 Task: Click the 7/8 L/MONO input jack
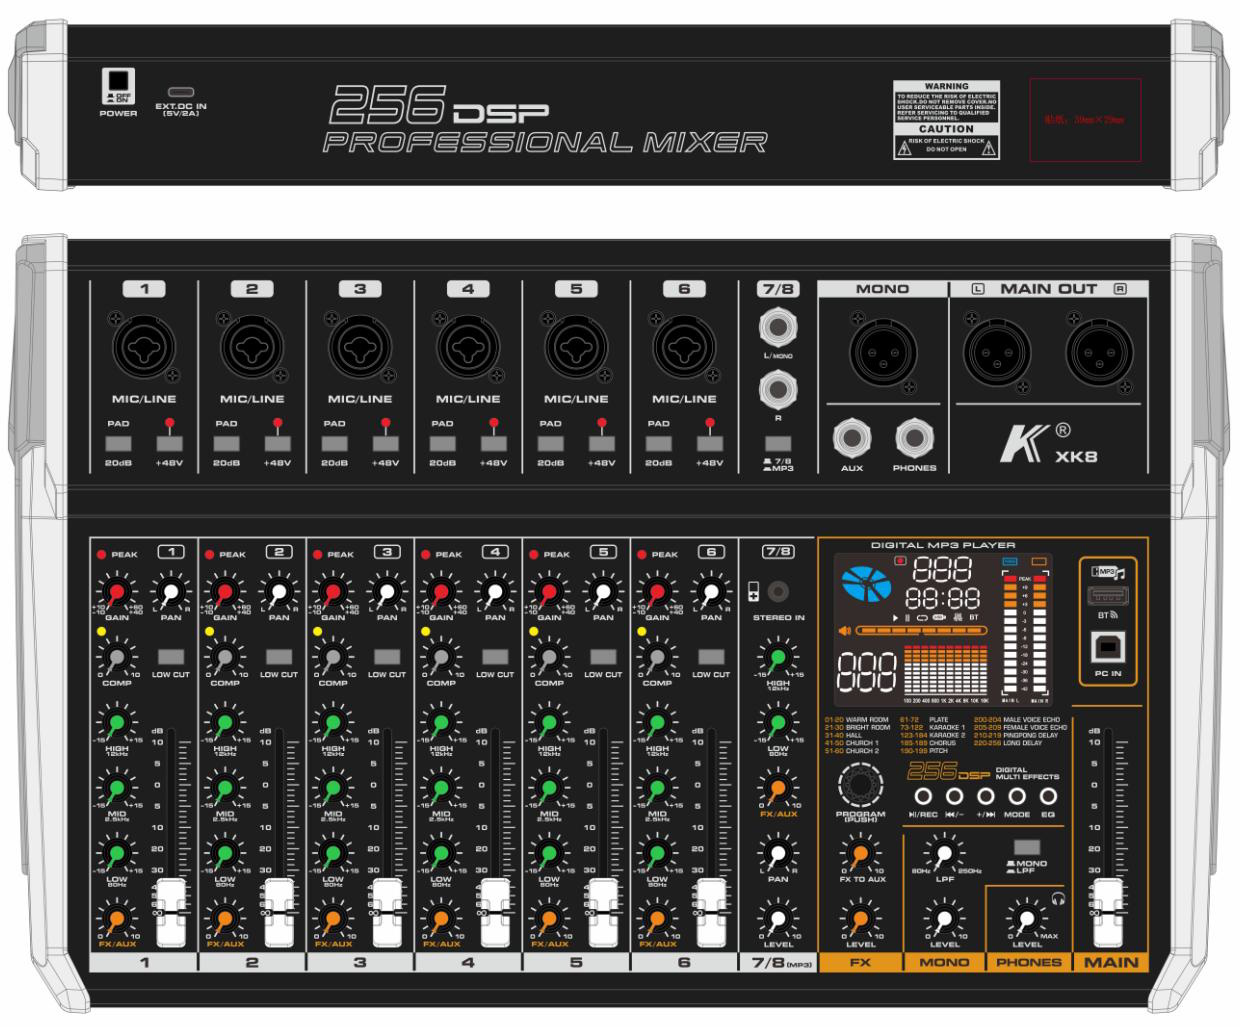[778, 327]
